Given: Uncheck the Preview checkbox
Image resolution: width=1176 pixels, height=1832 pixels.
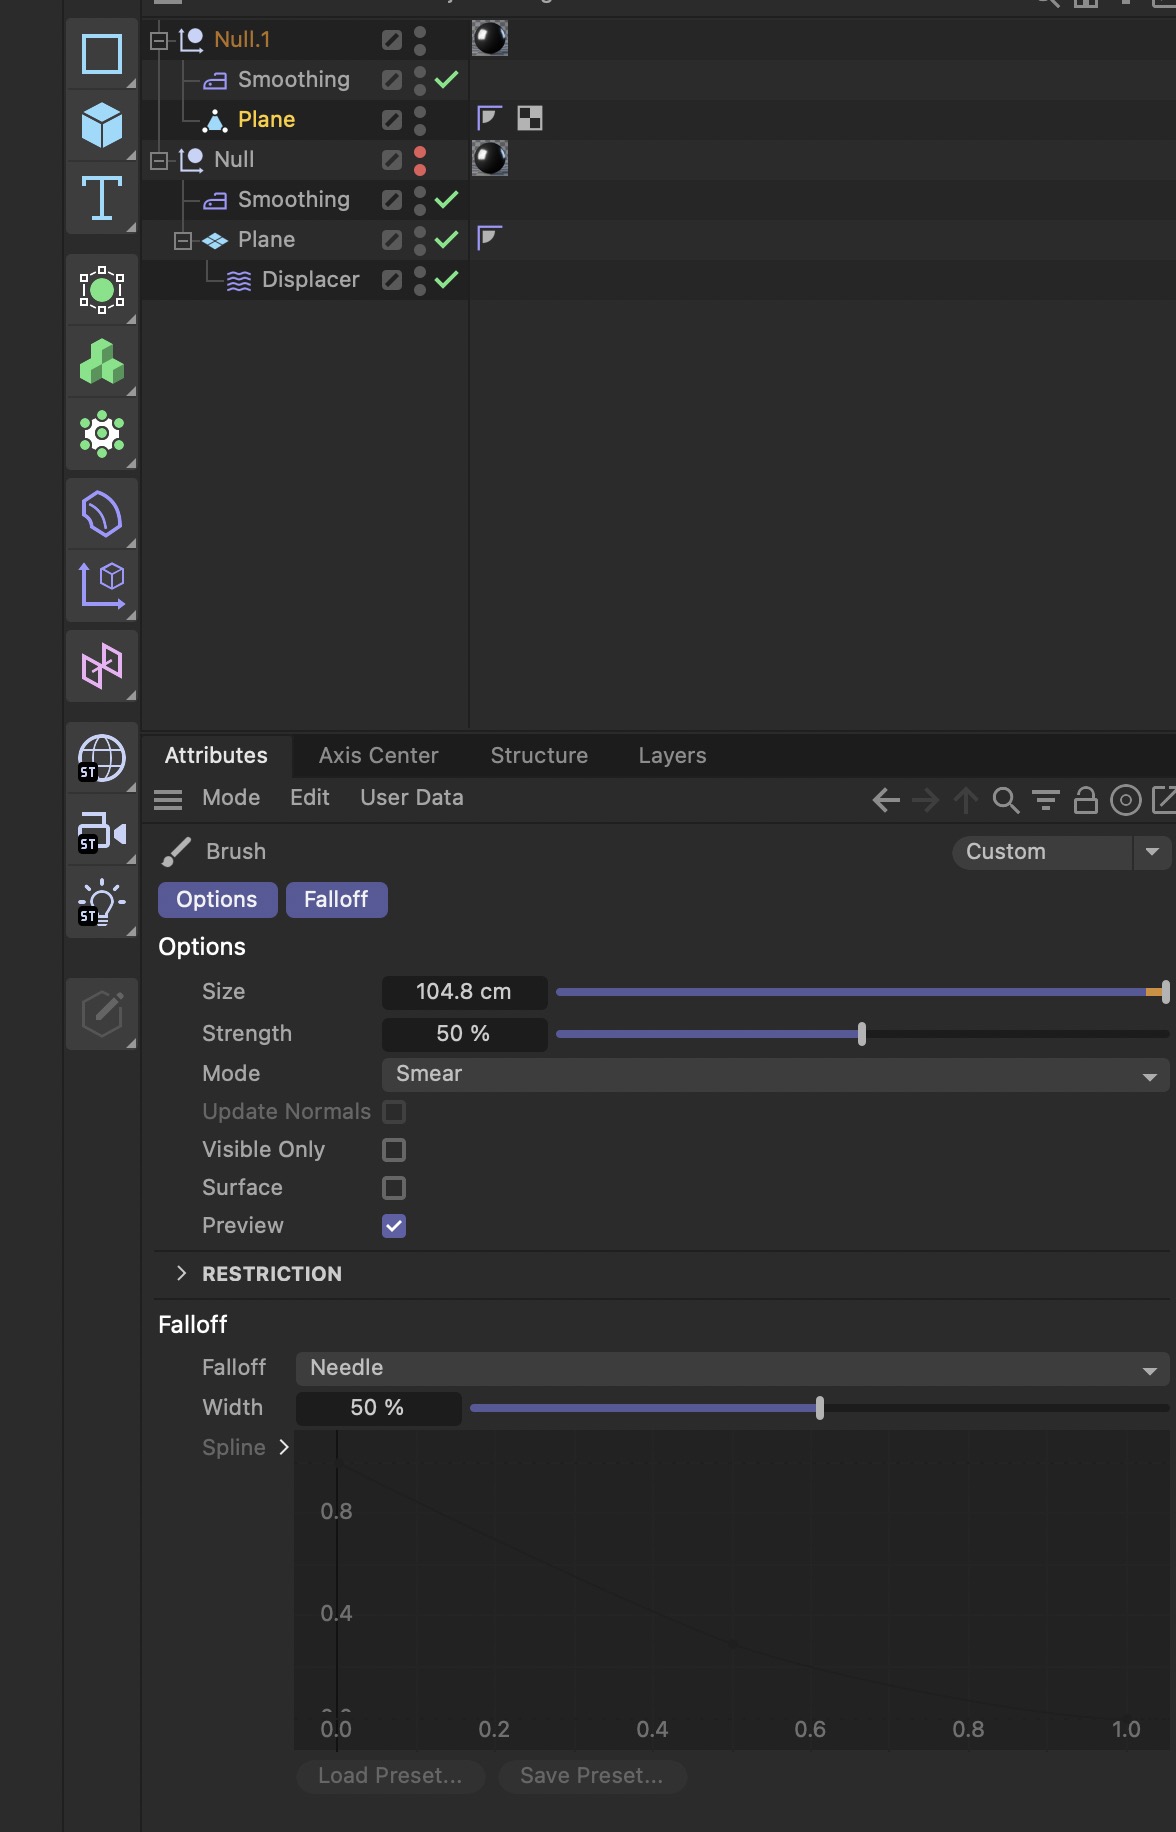Looking at the screenshot, I should tap(394, 1226).
